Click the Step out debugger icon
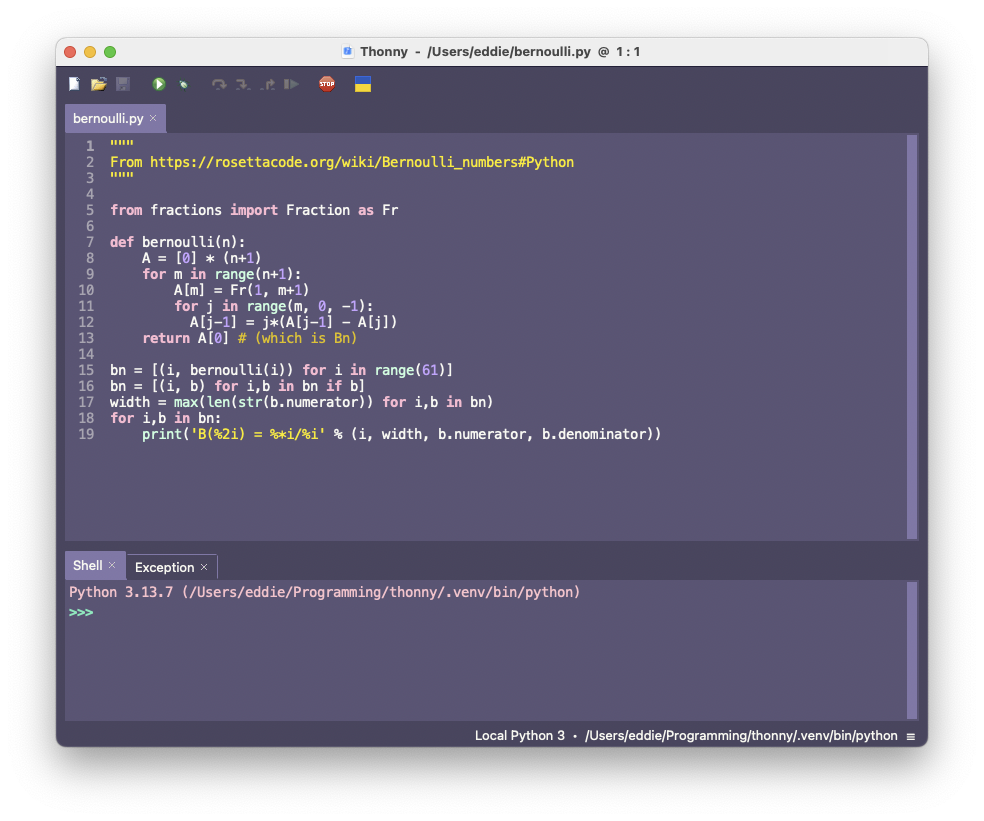 tap(267, 84)
